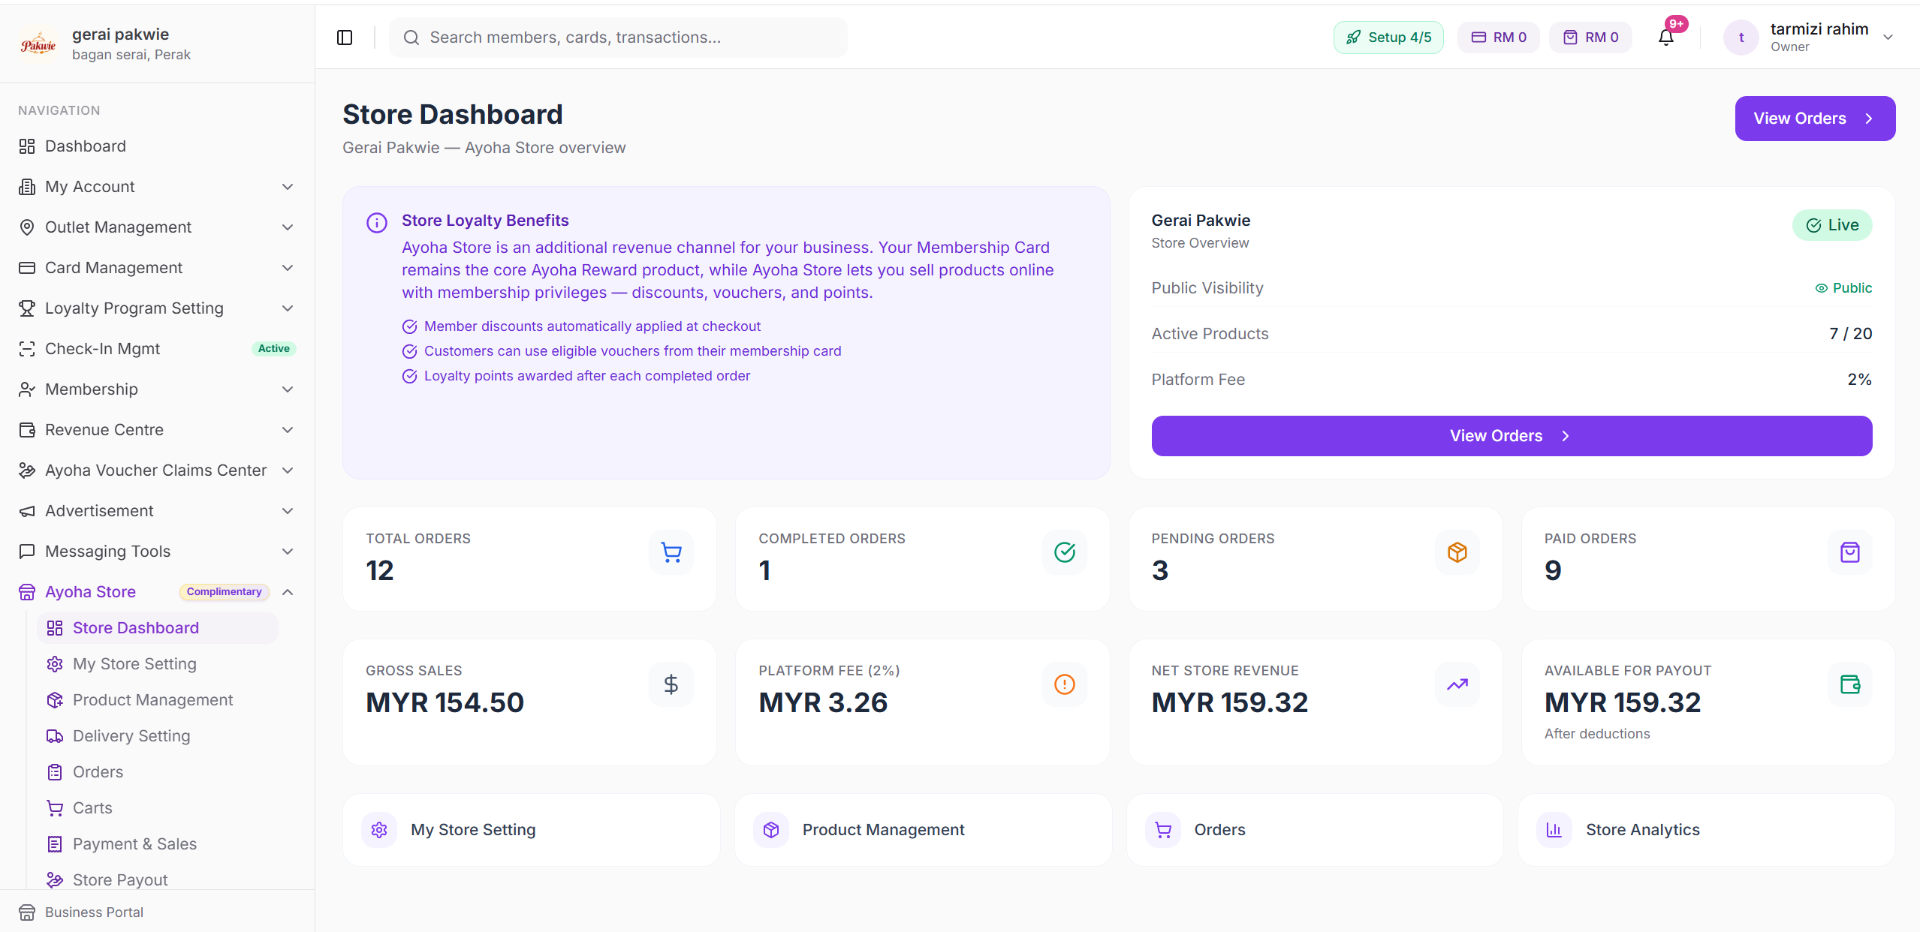Click the Store Dashboard page heading
The image size is (1920, 932).
(x=453, y=115)
